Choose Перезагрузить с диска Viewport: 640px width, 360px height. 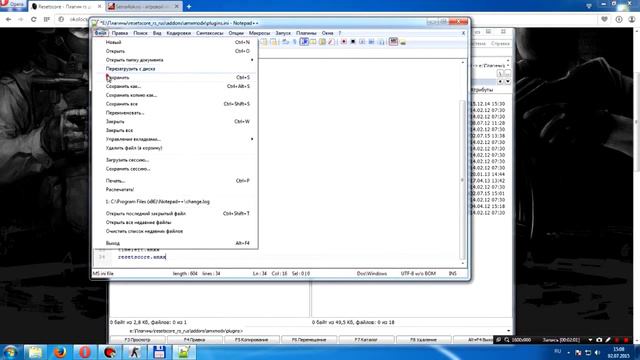click(176, 69)
